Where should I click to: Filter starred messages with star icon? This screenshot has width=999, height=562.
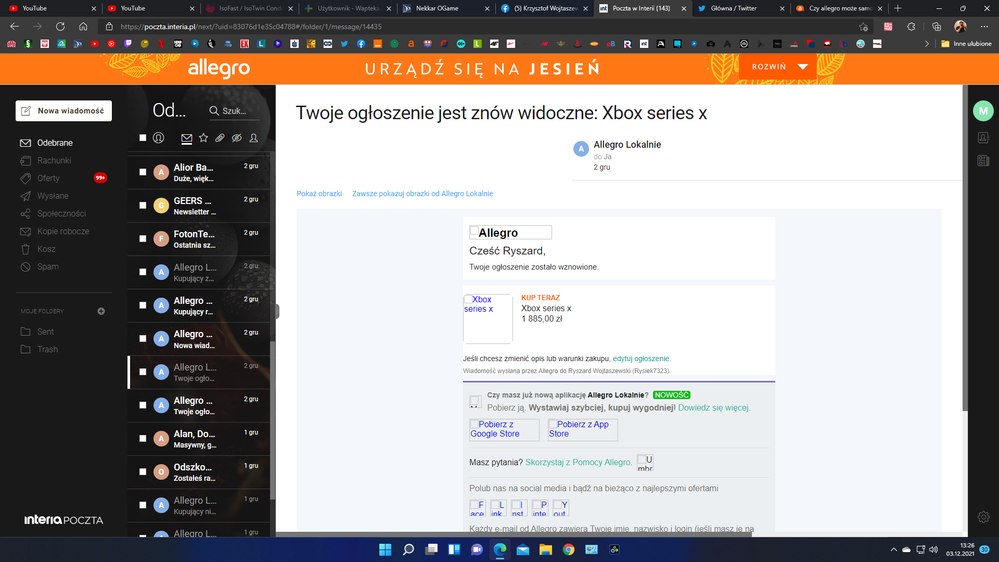(x=203, y=138)
